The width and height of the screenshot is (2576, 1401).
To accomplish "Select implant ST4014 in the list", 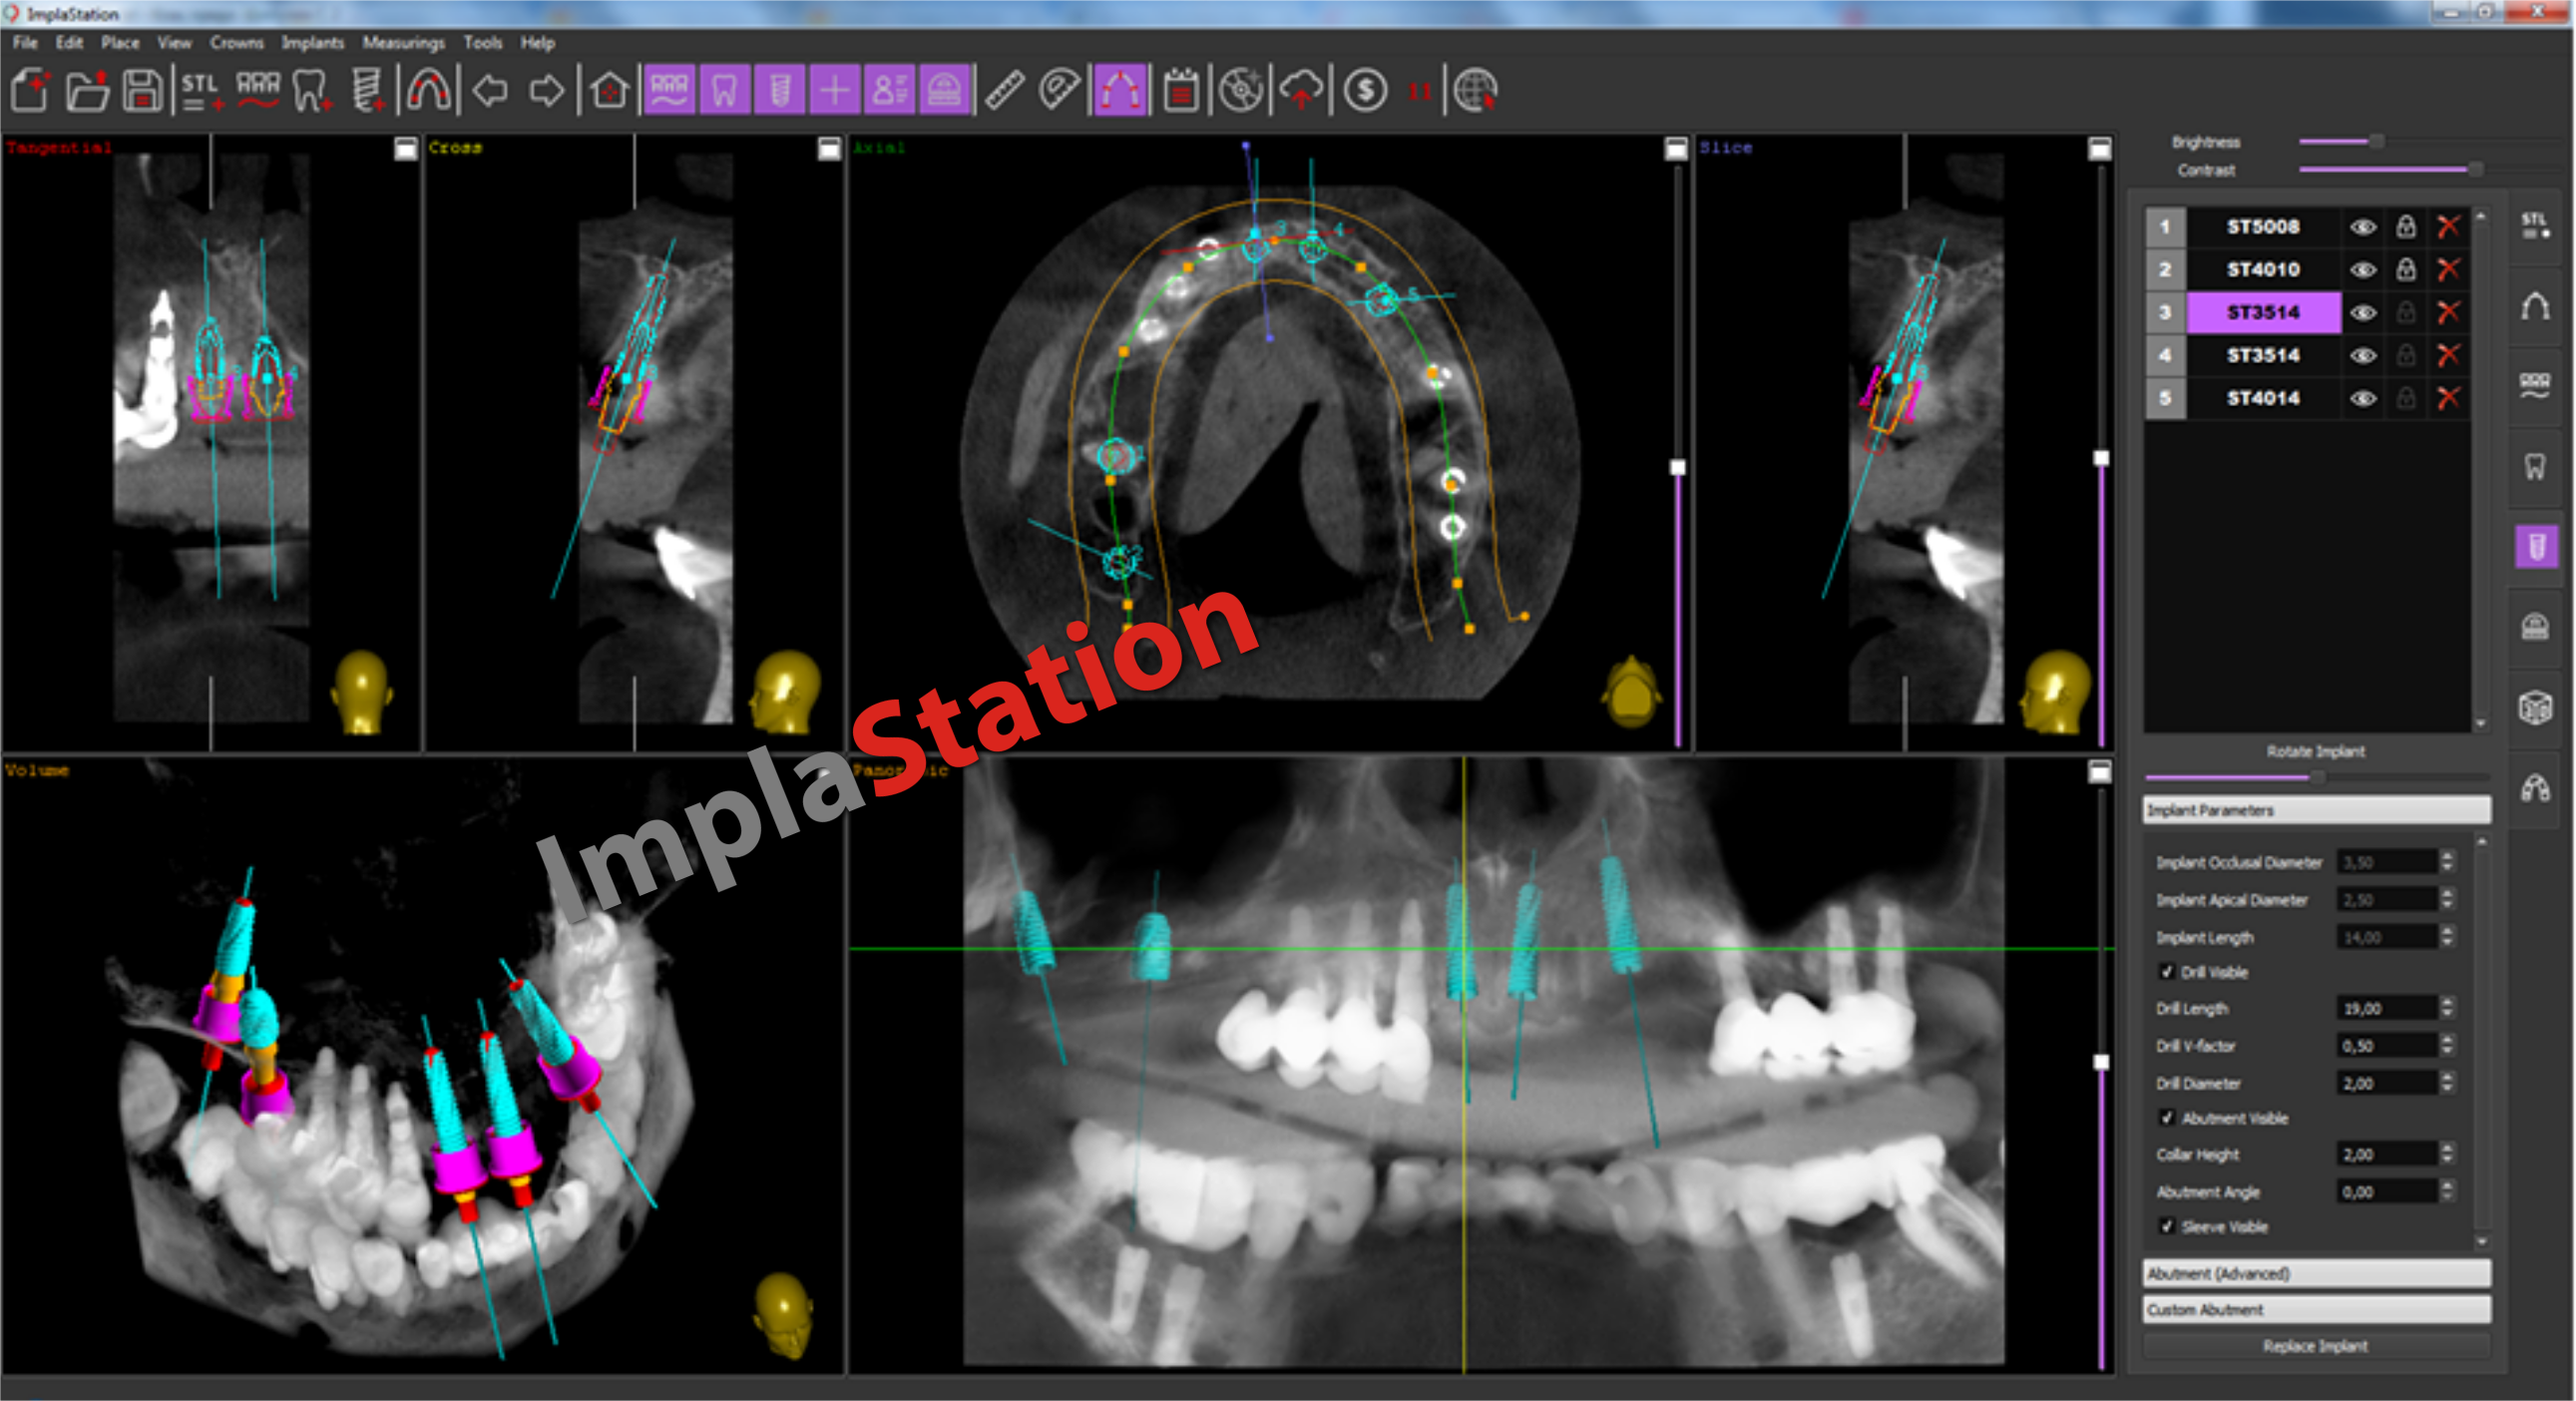I will [2264, 398].
